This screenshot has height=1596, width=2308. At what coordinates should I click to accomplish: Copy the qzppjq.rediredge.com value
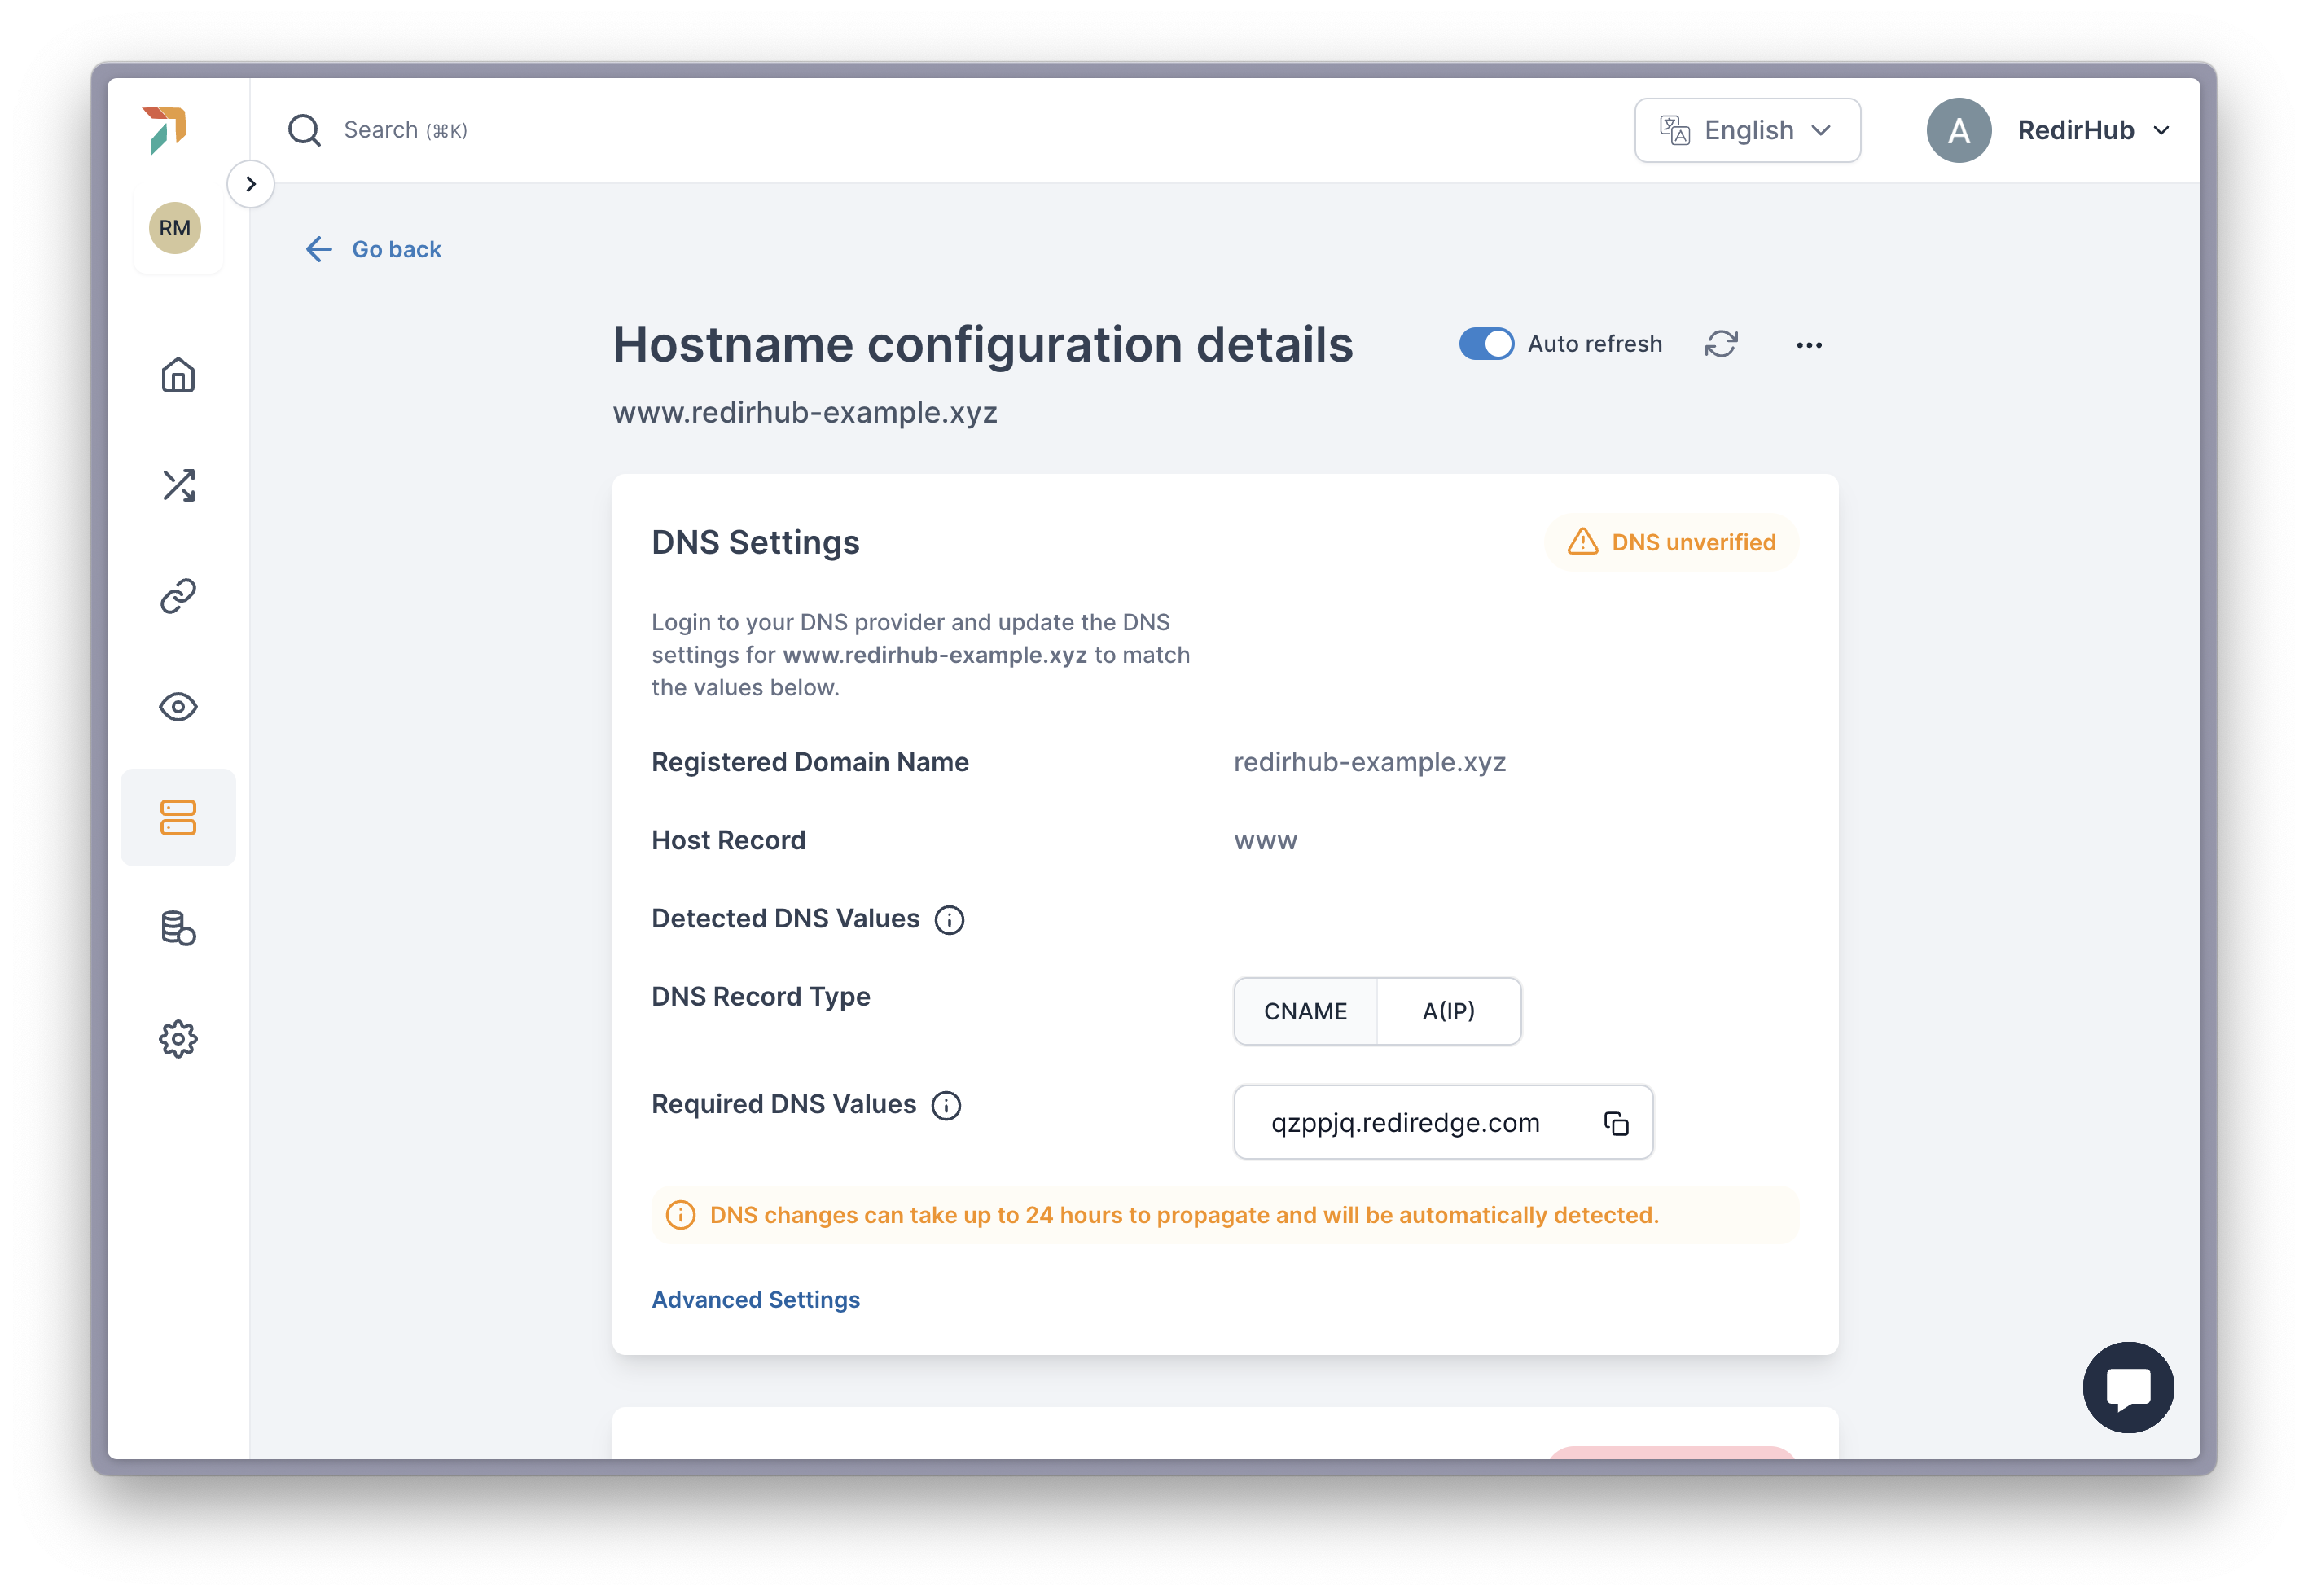[x=1616, y=1123]
